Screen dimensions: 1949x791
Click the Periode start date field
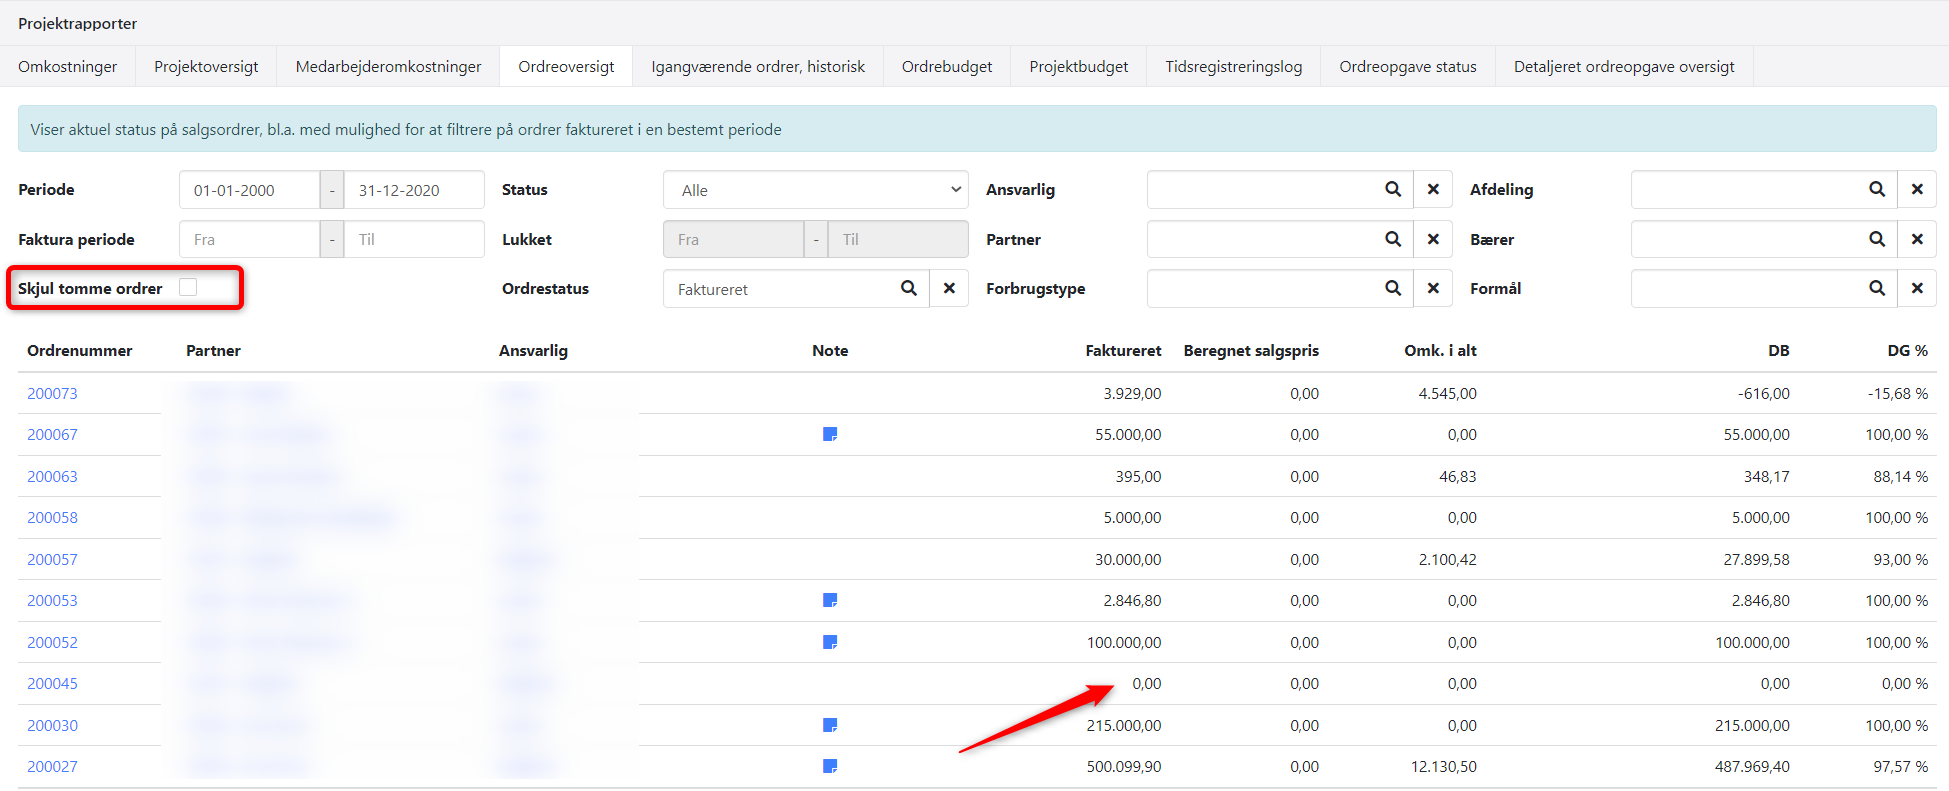coord(249,190)
